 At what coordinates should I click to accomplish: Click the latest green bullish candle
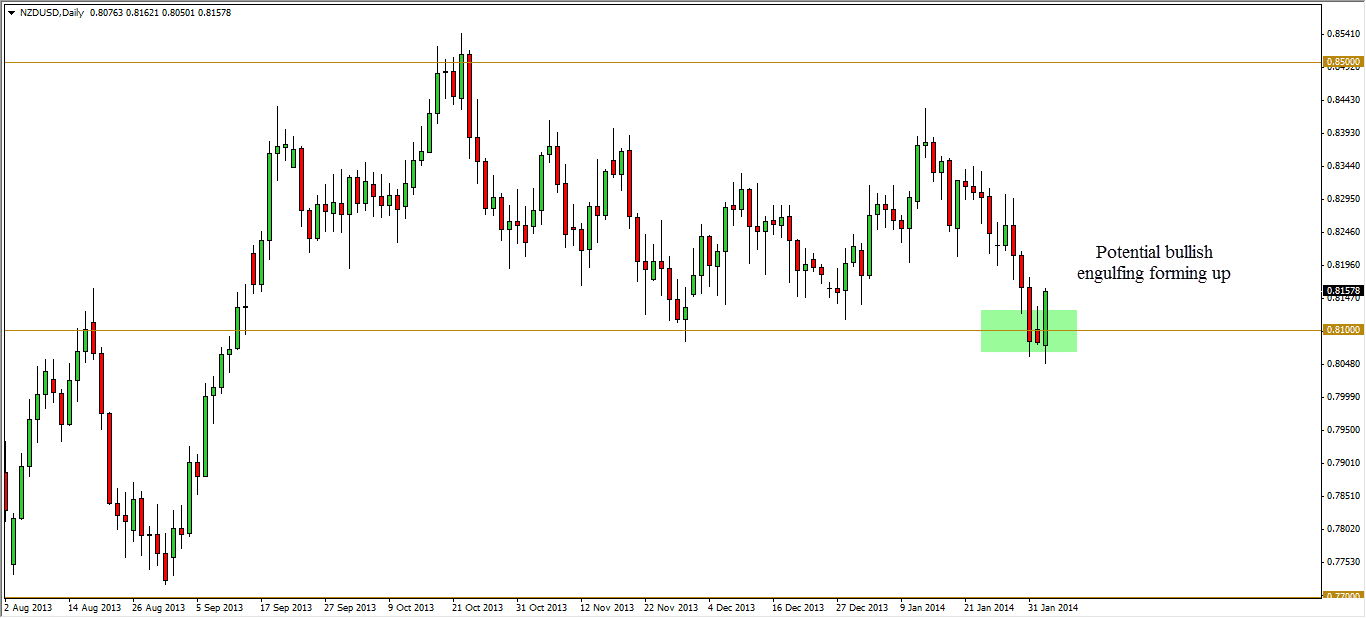tap(1045, 318)
